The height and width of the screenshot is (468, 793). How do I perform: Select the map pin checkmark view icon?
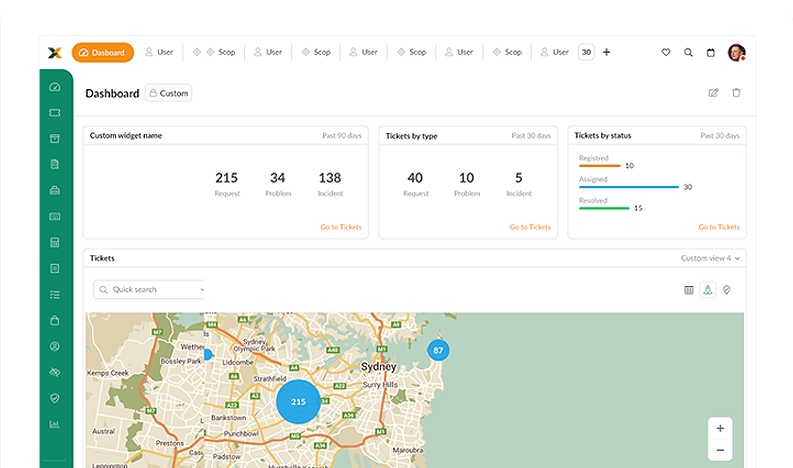[x=727, y=290]
